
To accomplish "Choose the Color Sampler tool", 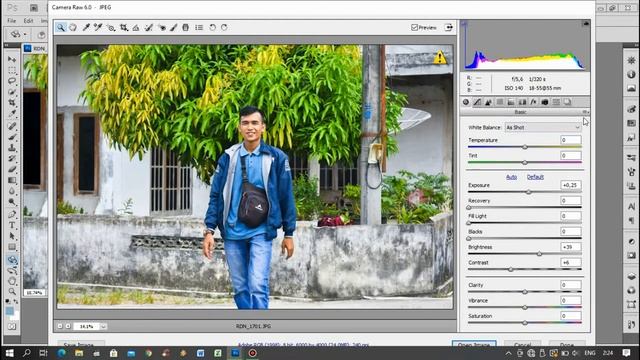I will 98,27.
